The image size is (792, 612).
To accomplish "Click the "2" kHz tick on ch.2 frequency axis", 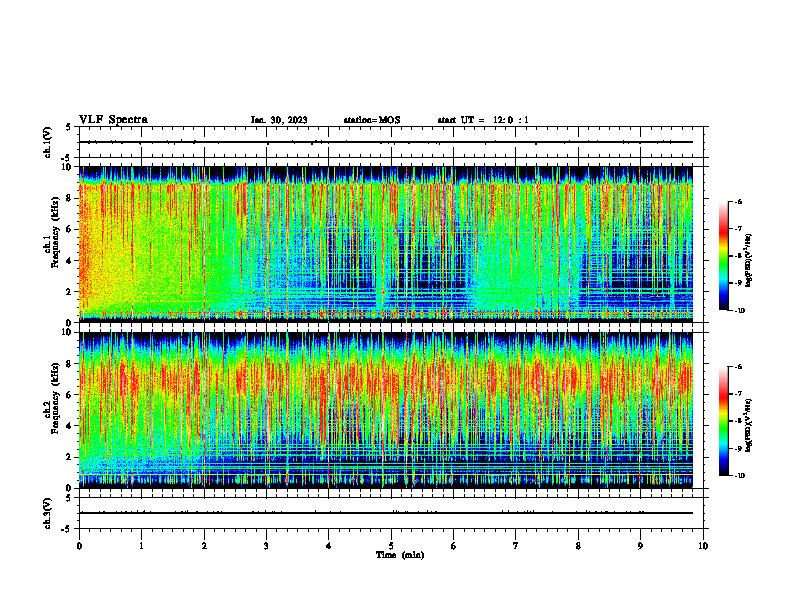I will click(70, 457).
